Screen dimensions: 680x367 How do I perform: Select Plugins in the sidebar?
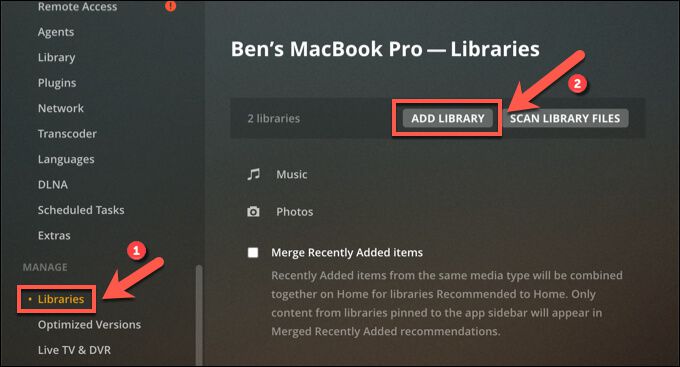coord(57,83)
